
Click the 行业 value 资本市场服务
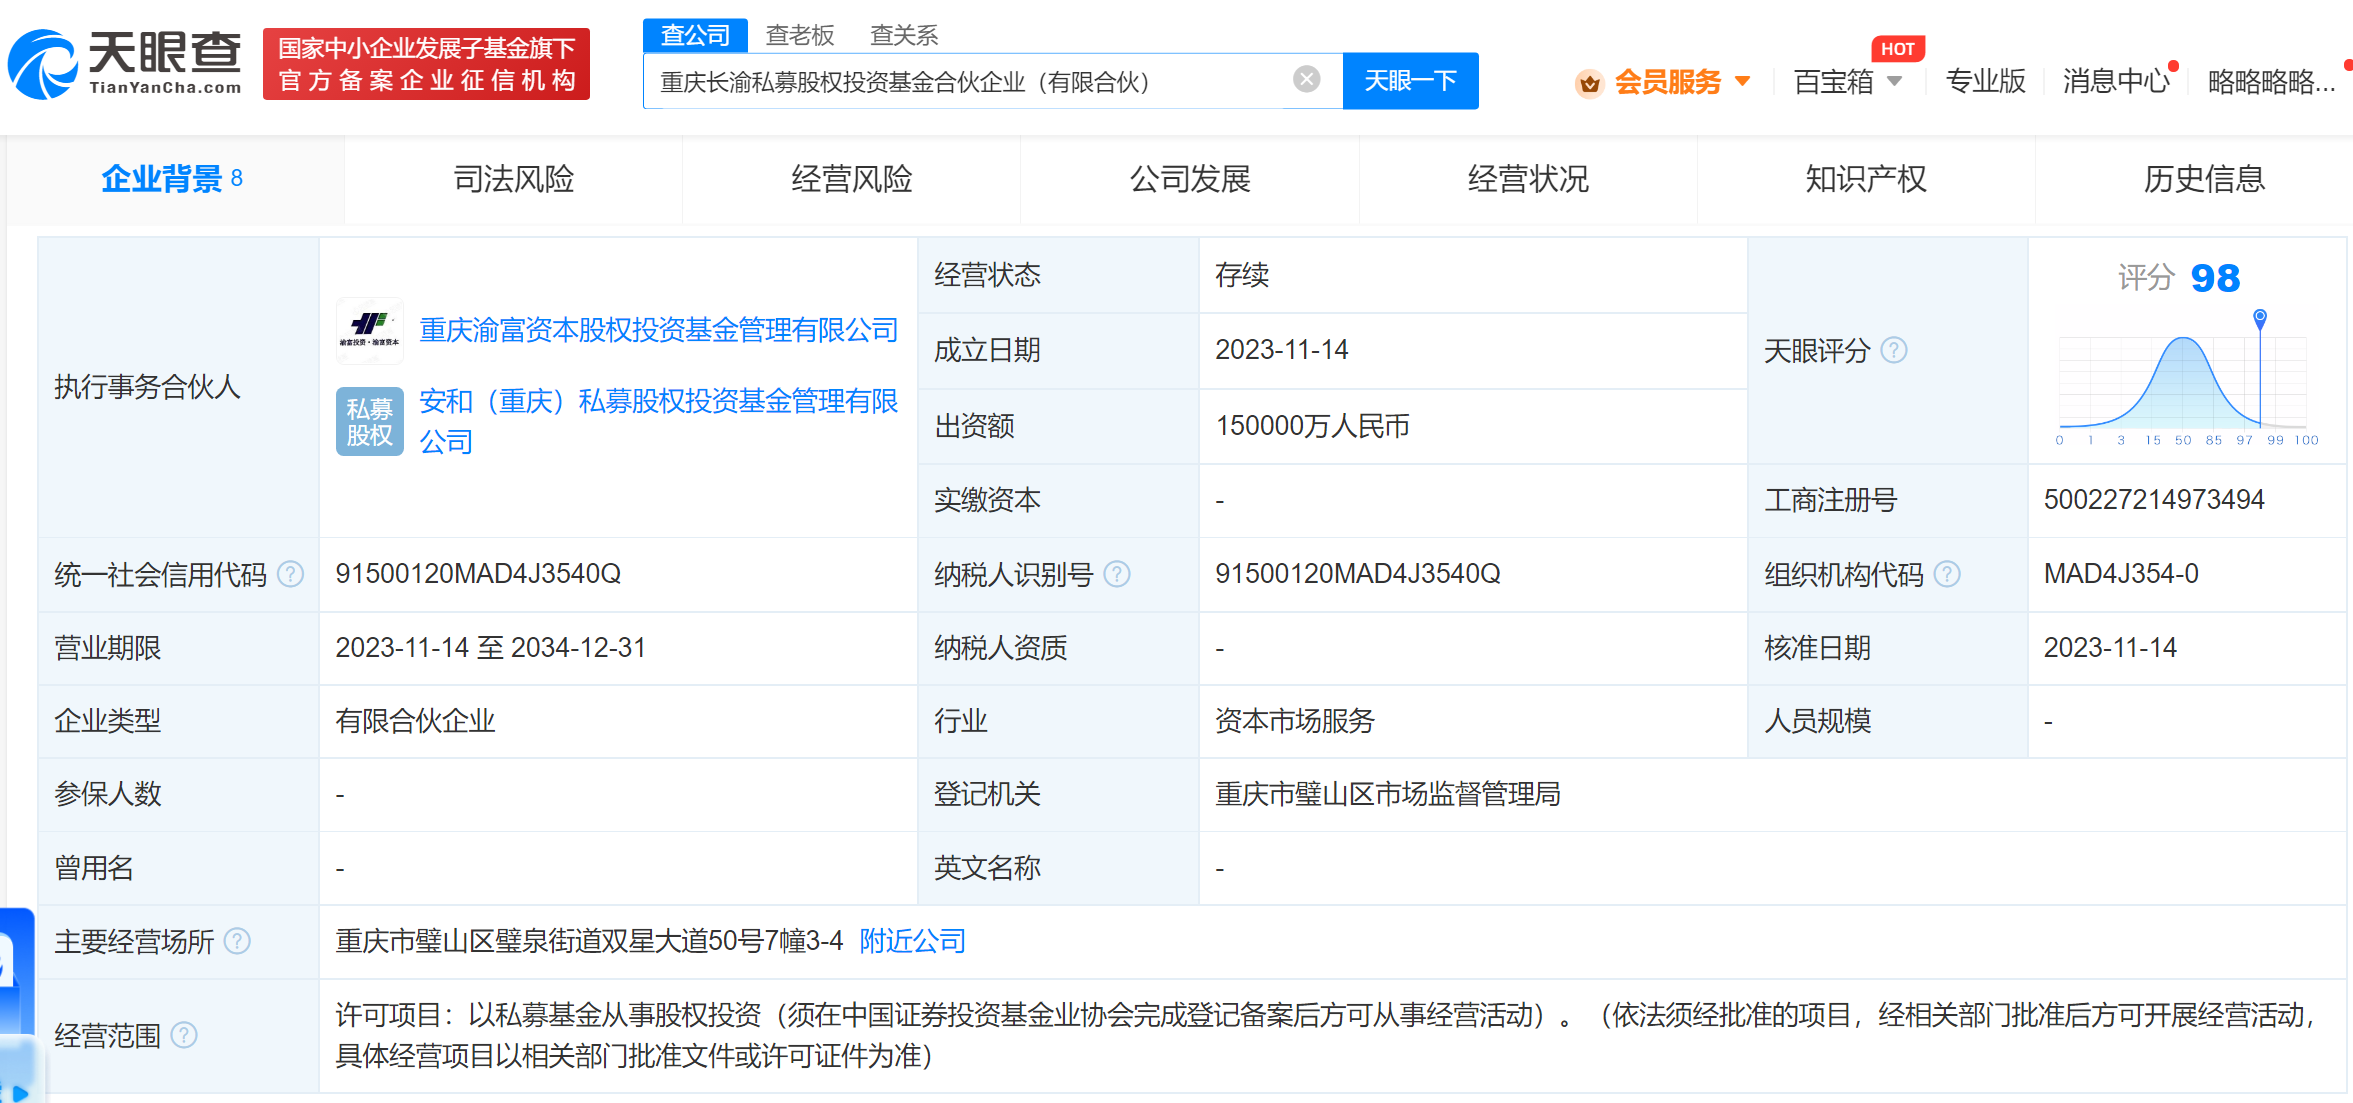coord(1295,721)
